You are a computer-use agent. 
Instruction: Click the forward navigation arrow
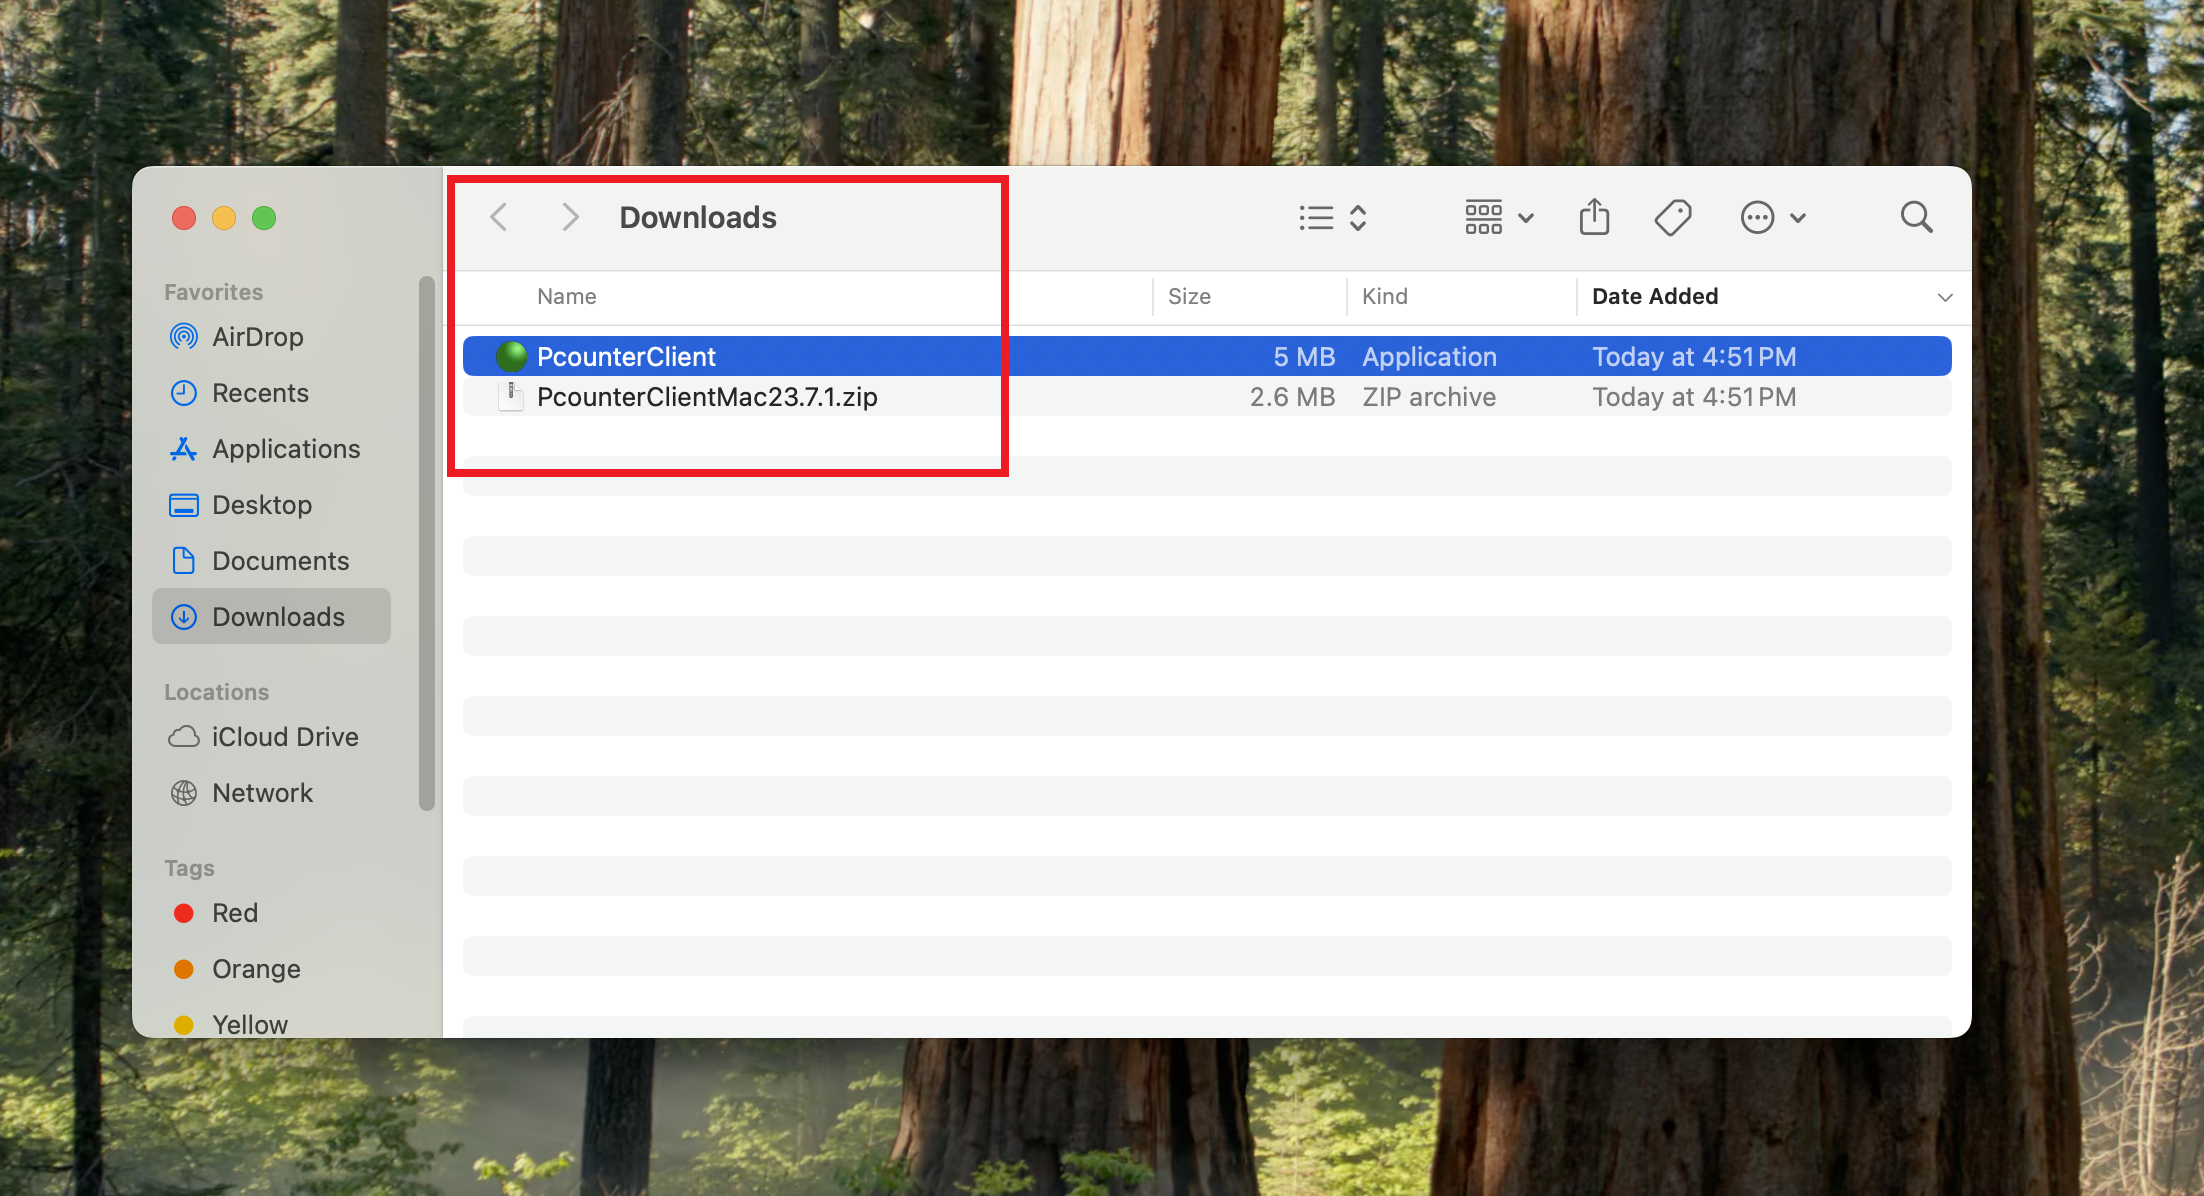[x=570, y=217]
